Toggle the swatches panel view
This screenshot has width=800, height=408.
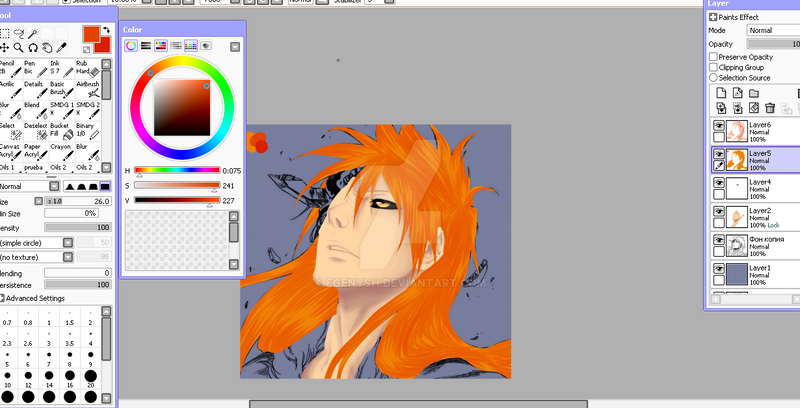pyautogui.click(x=191, y=46)
